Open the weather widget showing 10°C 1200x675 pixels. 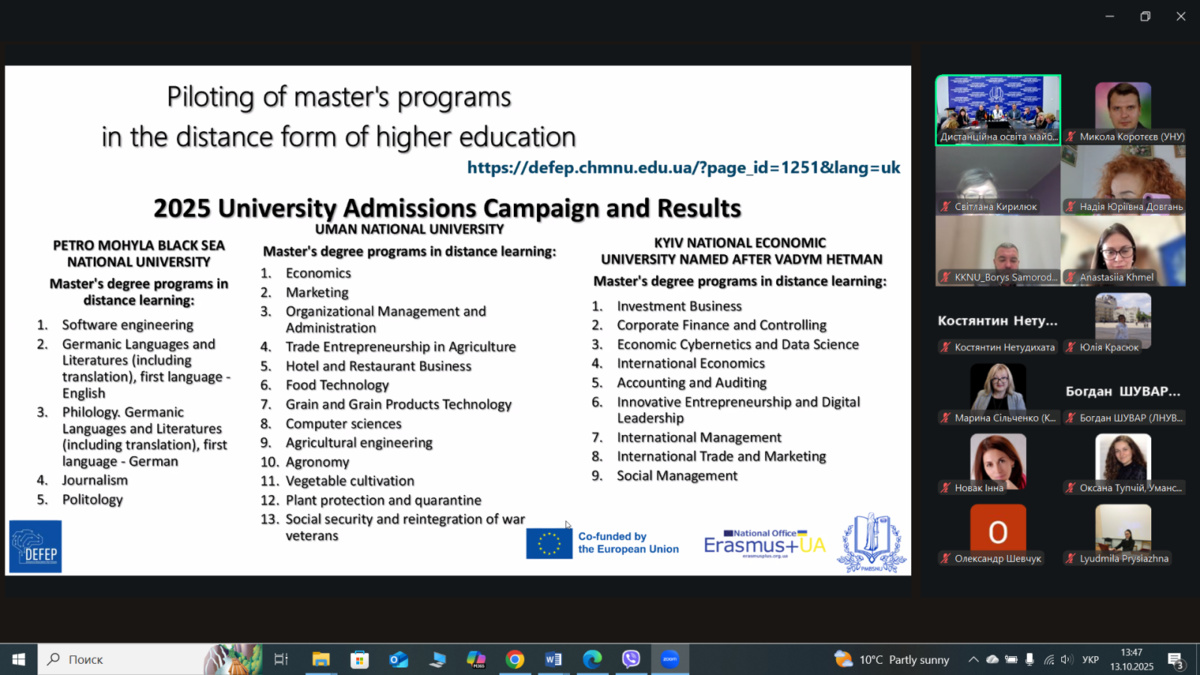coord(892,660)
